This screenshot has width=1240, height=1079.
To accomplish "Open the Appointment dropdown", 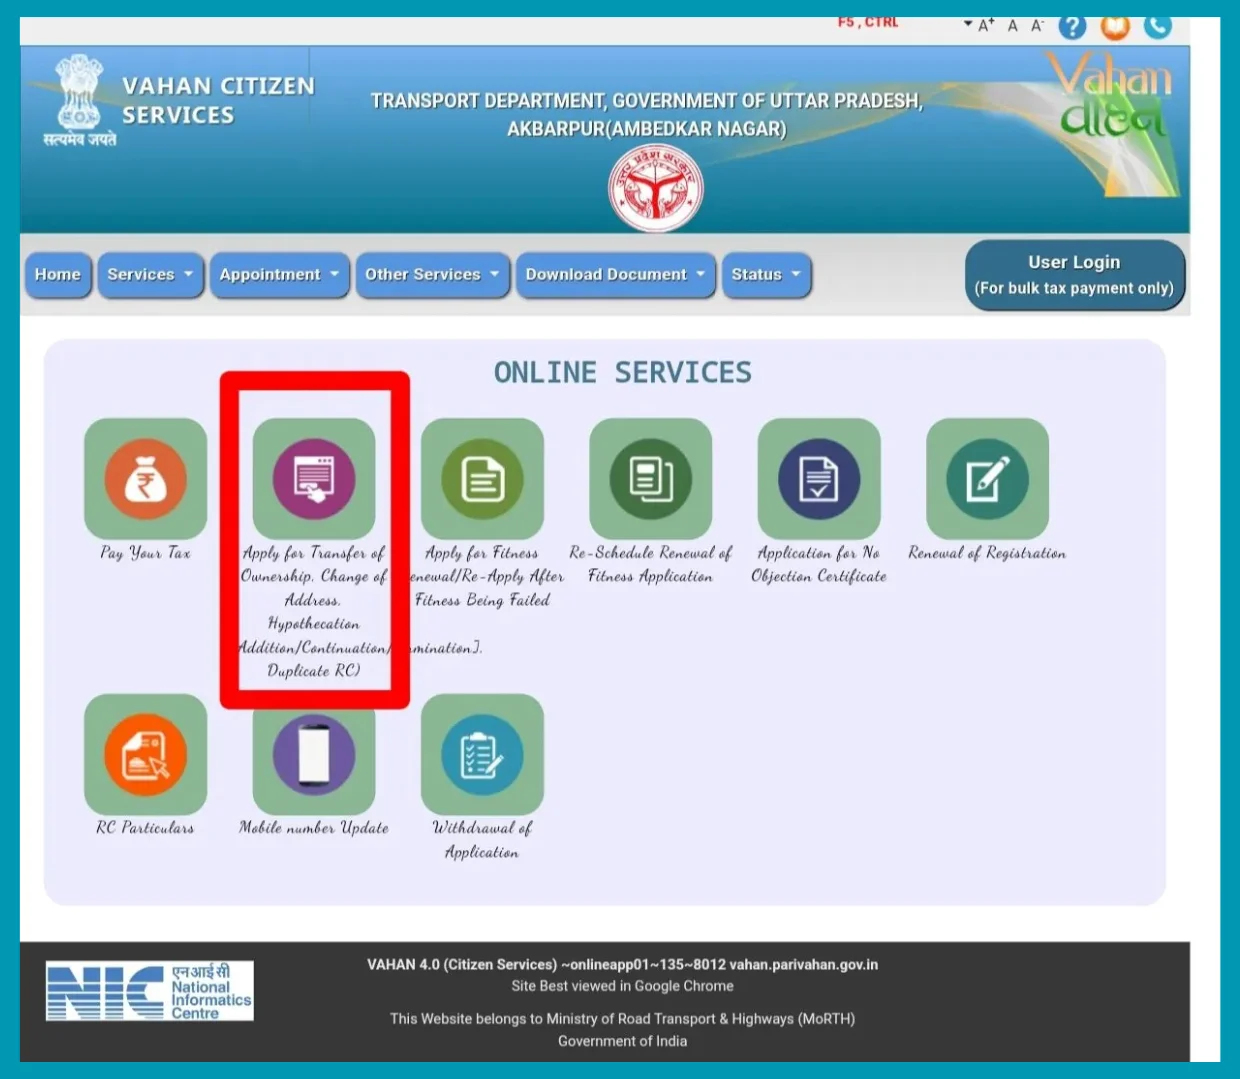I will (278, 274).
